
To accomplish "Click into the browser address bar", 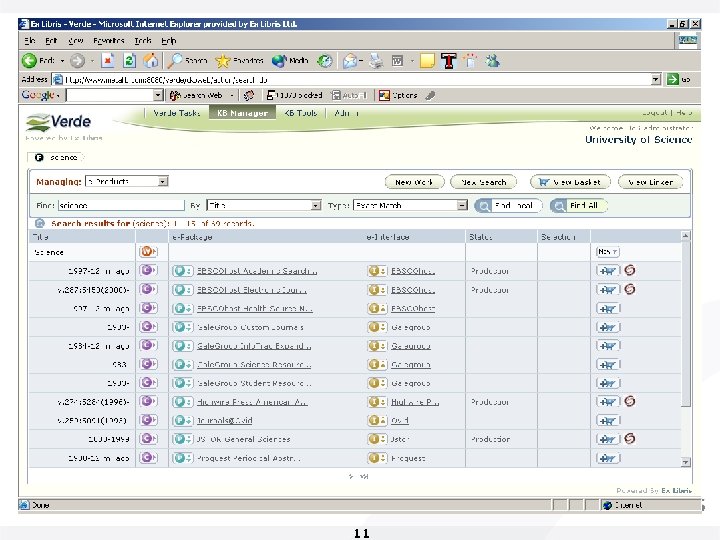I will 354,79.
